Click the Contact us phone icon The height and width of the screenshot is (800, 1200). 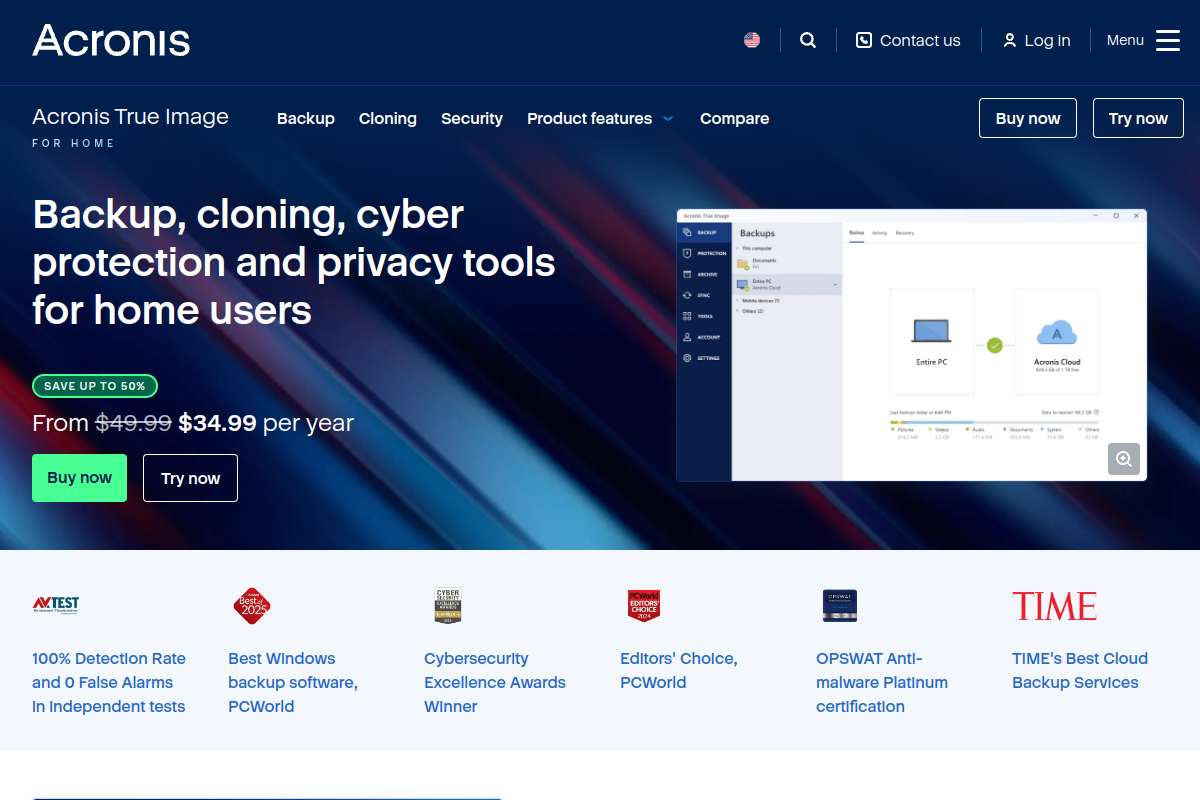[864, 40]
